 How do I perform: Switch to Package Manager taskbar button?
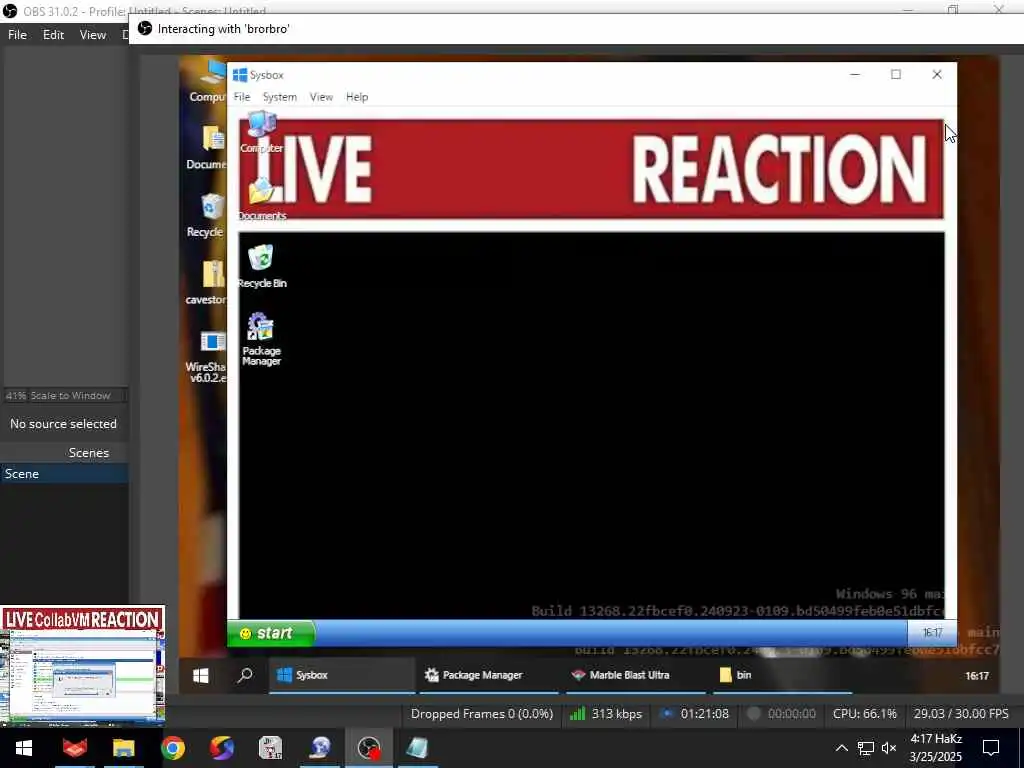489,675
